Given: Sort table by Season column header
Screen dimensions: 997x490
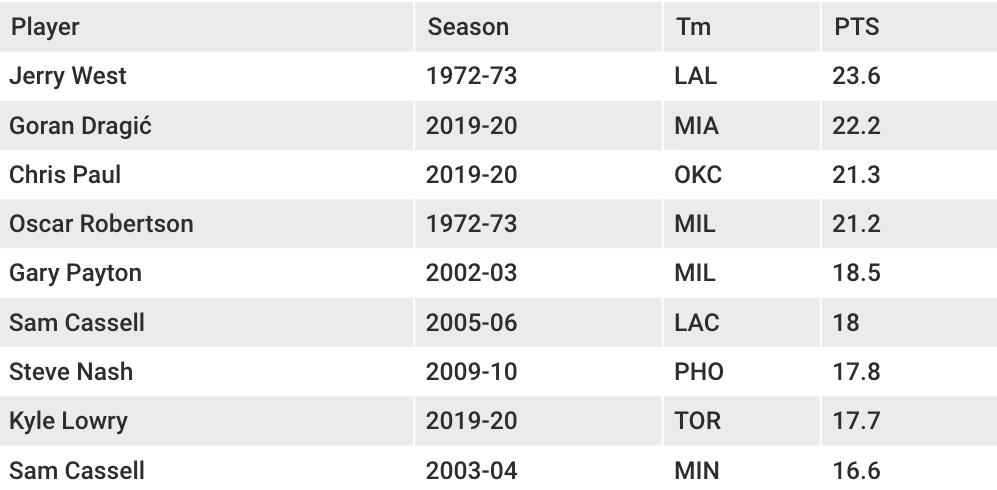Looking at the screenshot, I should pos(468,27).
